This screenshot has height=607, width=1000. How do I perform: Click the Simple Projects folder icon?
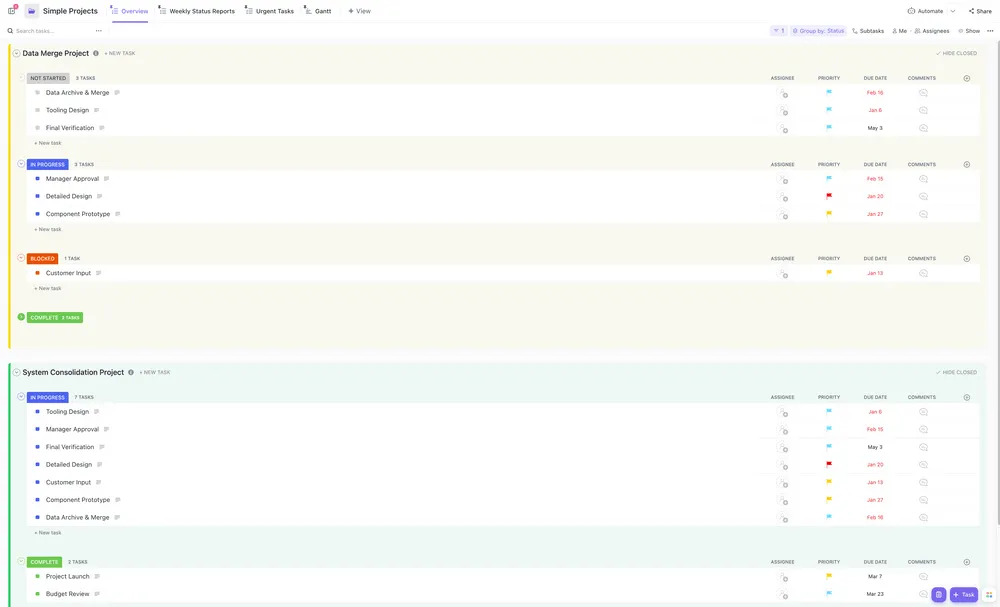[x=31, y=11]
